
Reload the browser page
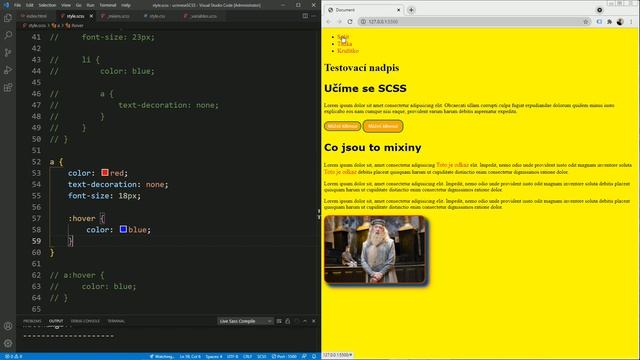pos(350,22)
